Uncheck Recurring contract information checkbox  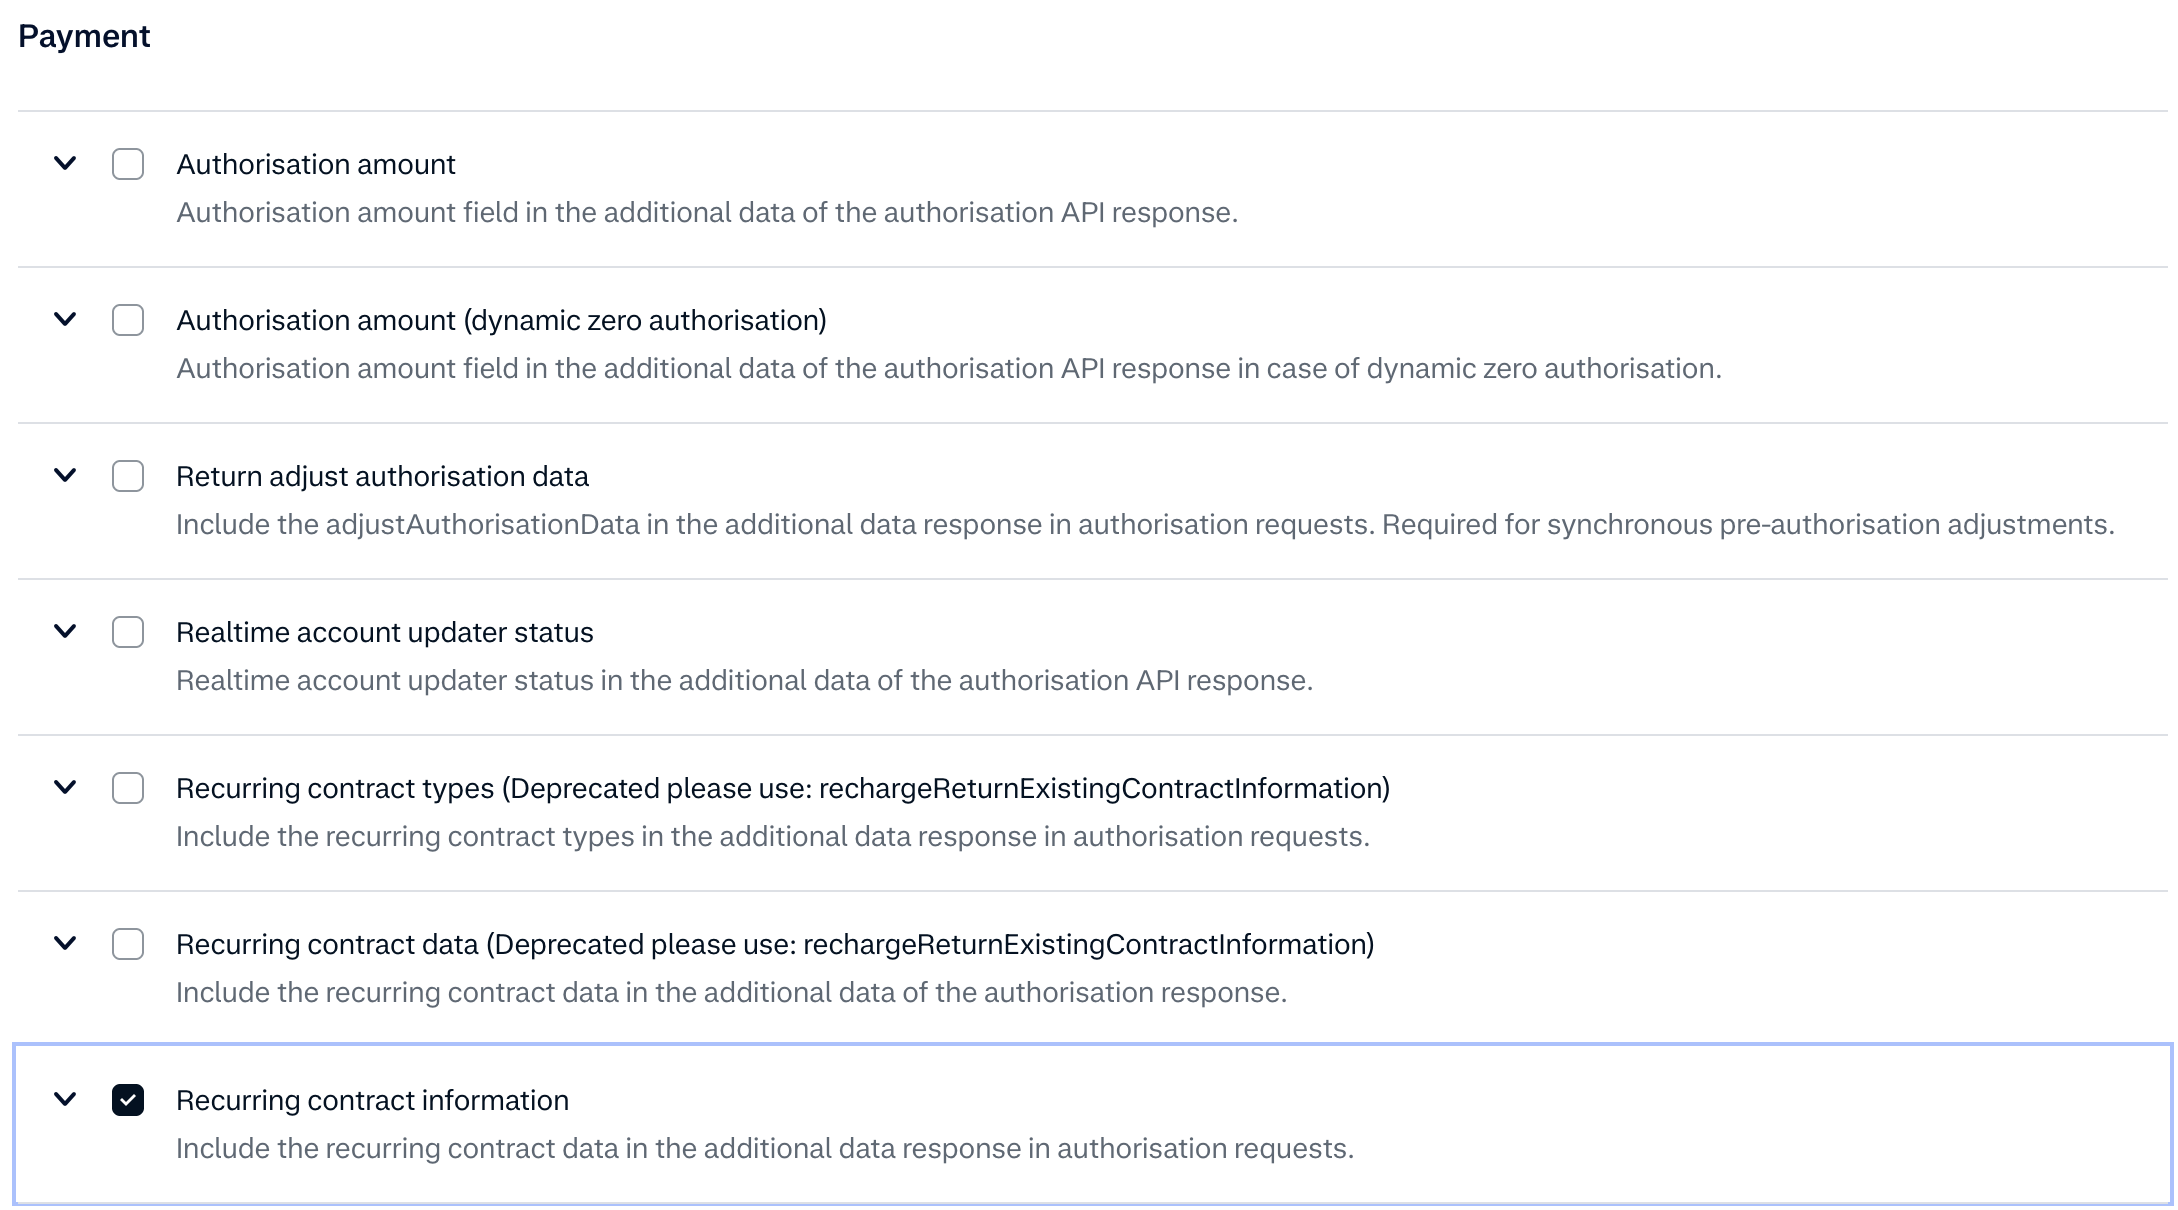(128, 1100)
